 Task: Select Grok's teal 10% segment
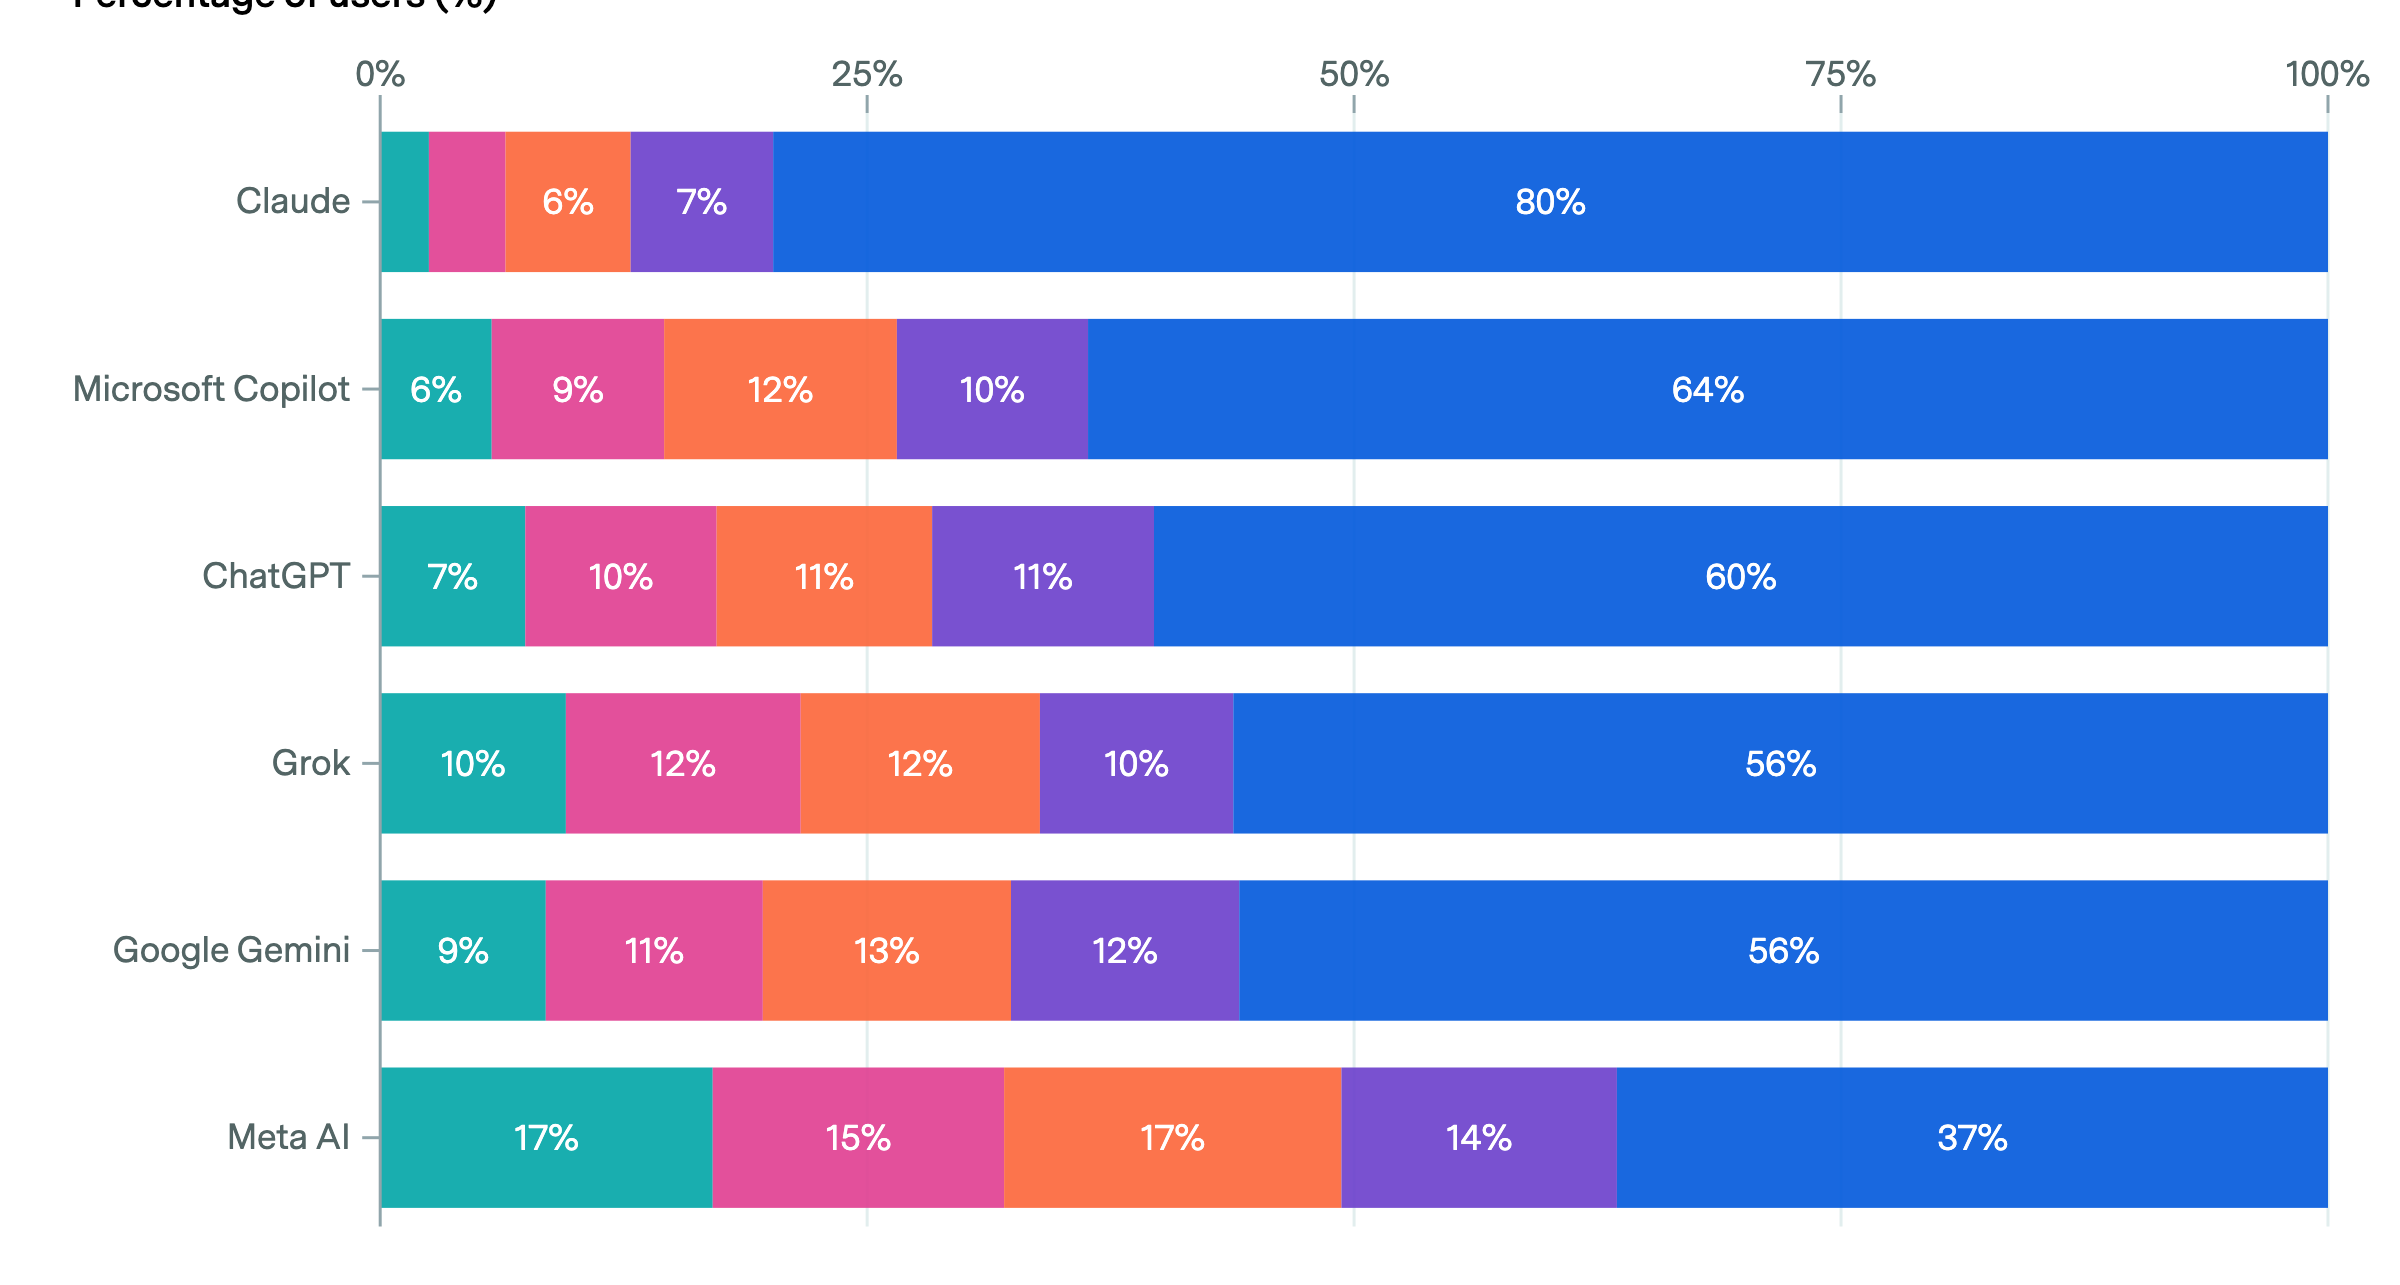472,764
